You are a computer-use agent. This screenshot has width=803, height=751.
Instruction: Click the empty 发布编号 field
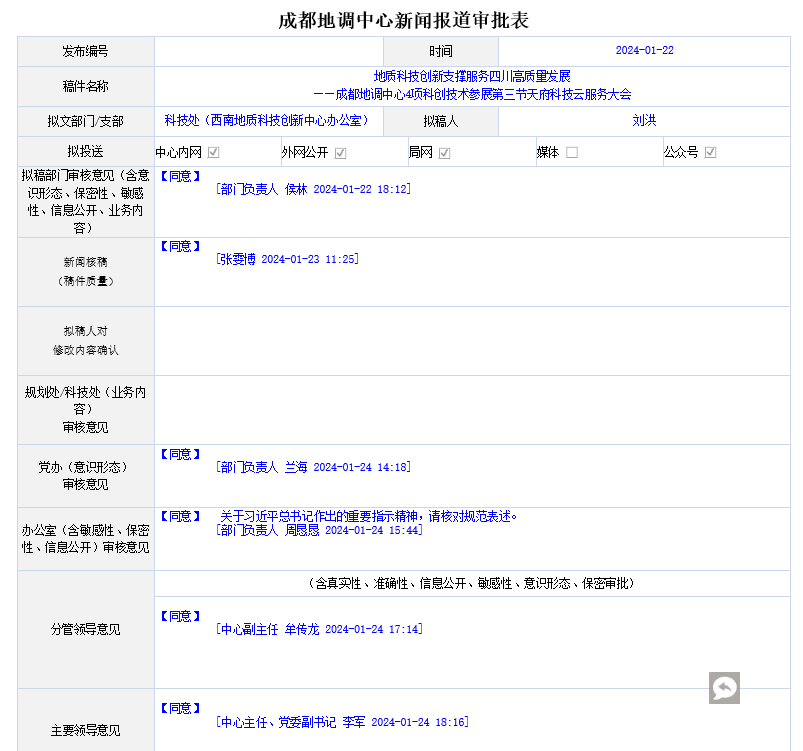tap(268, 51)
